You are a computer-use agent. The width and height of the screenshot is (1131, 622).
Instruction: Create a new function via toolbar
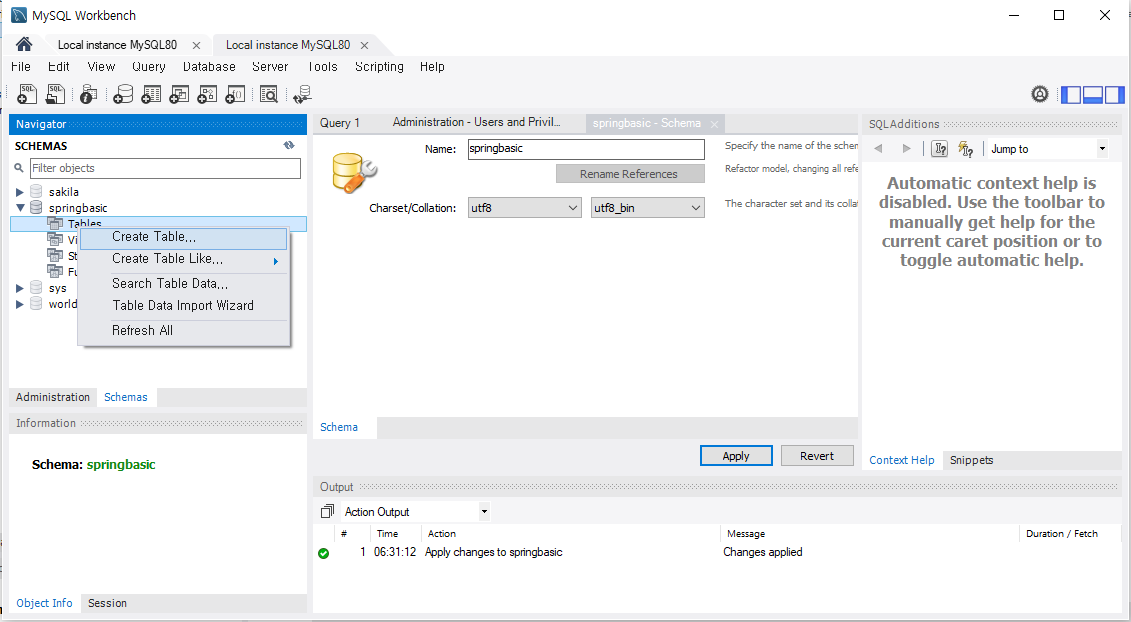[x=235, y=94]
